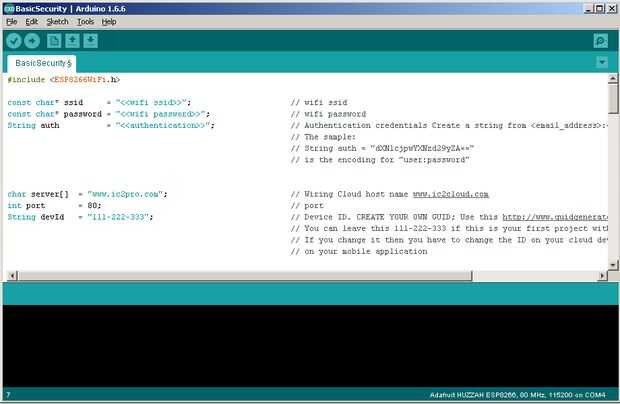Open the Serial Monitor magnifier icon
Image resolution: width=620 pixels, height=404 pixels.
(x=601, y=41)
